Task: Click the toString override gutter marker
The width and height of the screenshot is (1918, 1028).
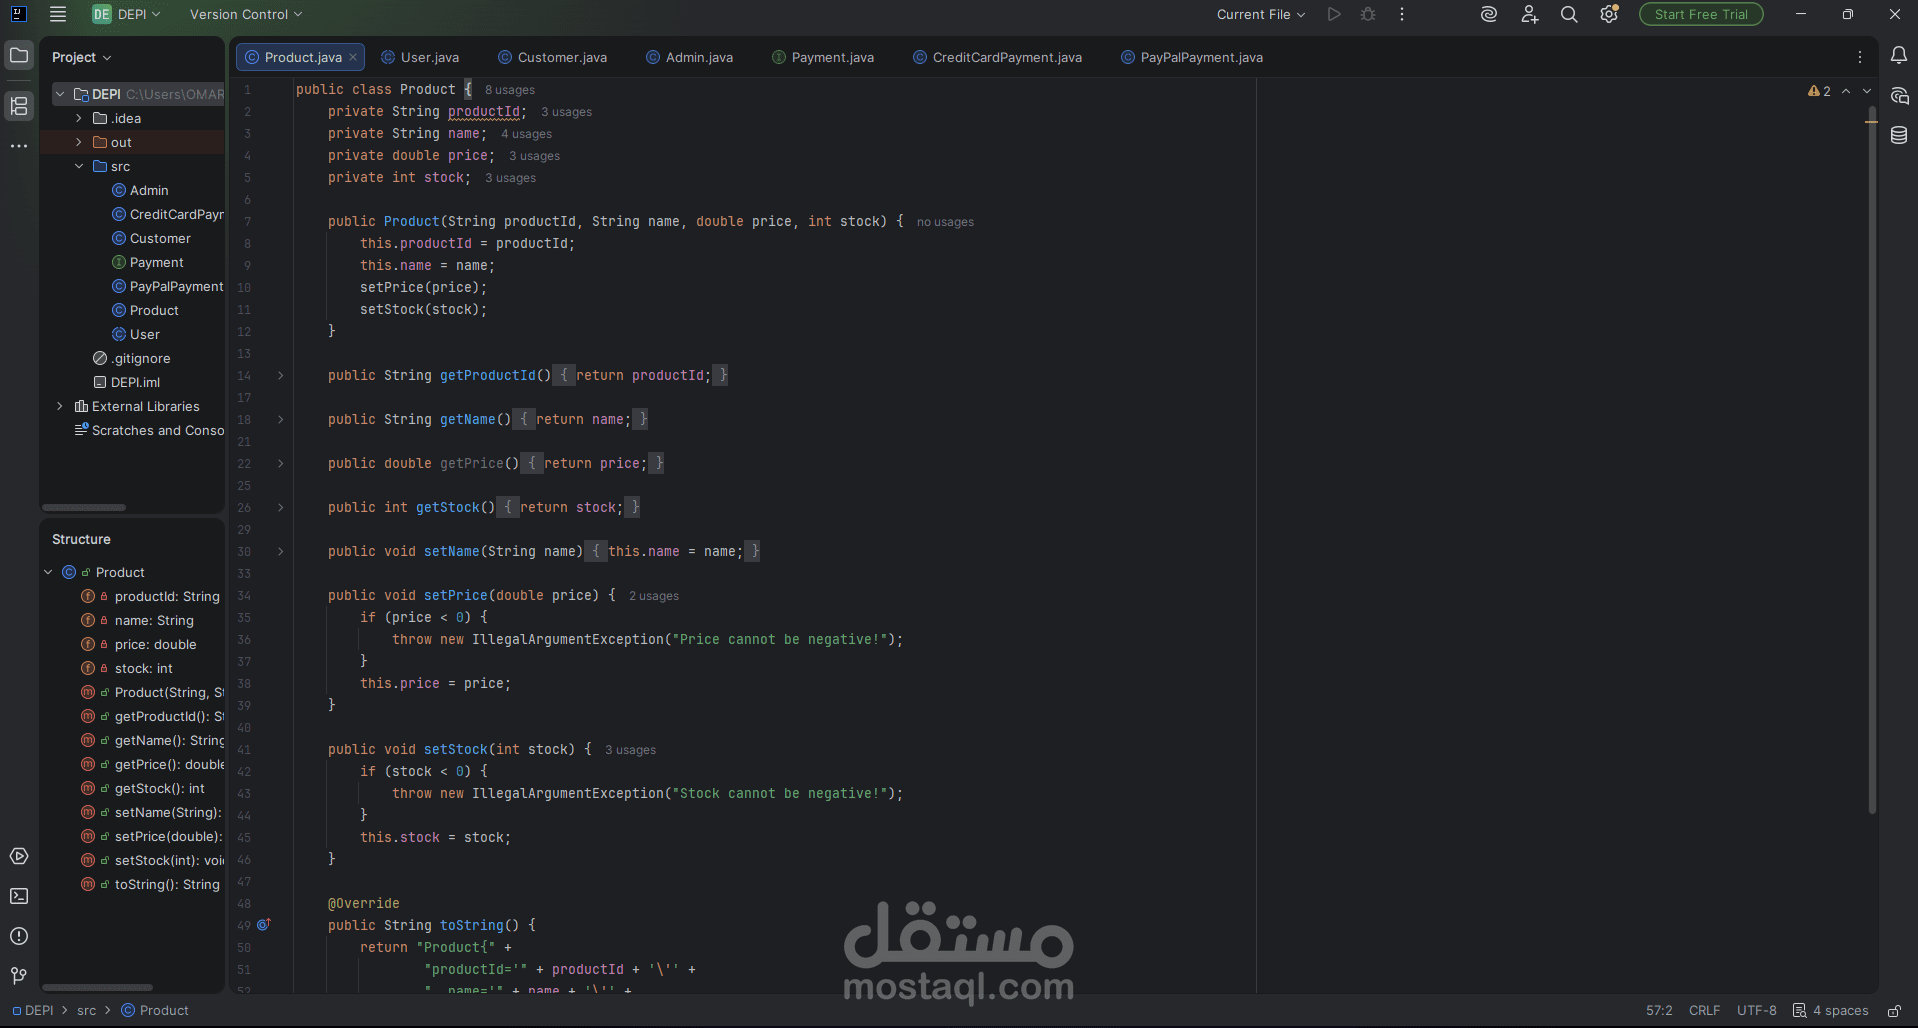Action: click(264, 925)
